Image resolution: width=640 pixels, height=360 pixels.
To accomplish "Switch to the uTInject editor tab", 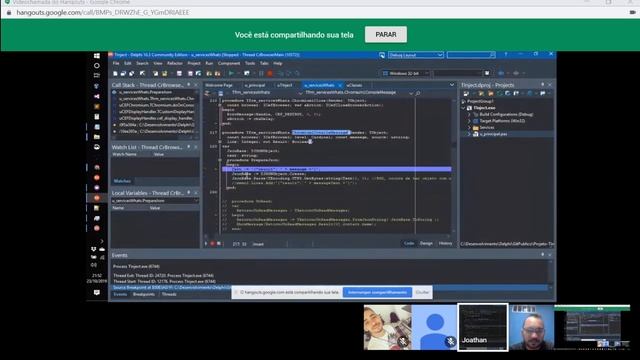I will (284, 85).
